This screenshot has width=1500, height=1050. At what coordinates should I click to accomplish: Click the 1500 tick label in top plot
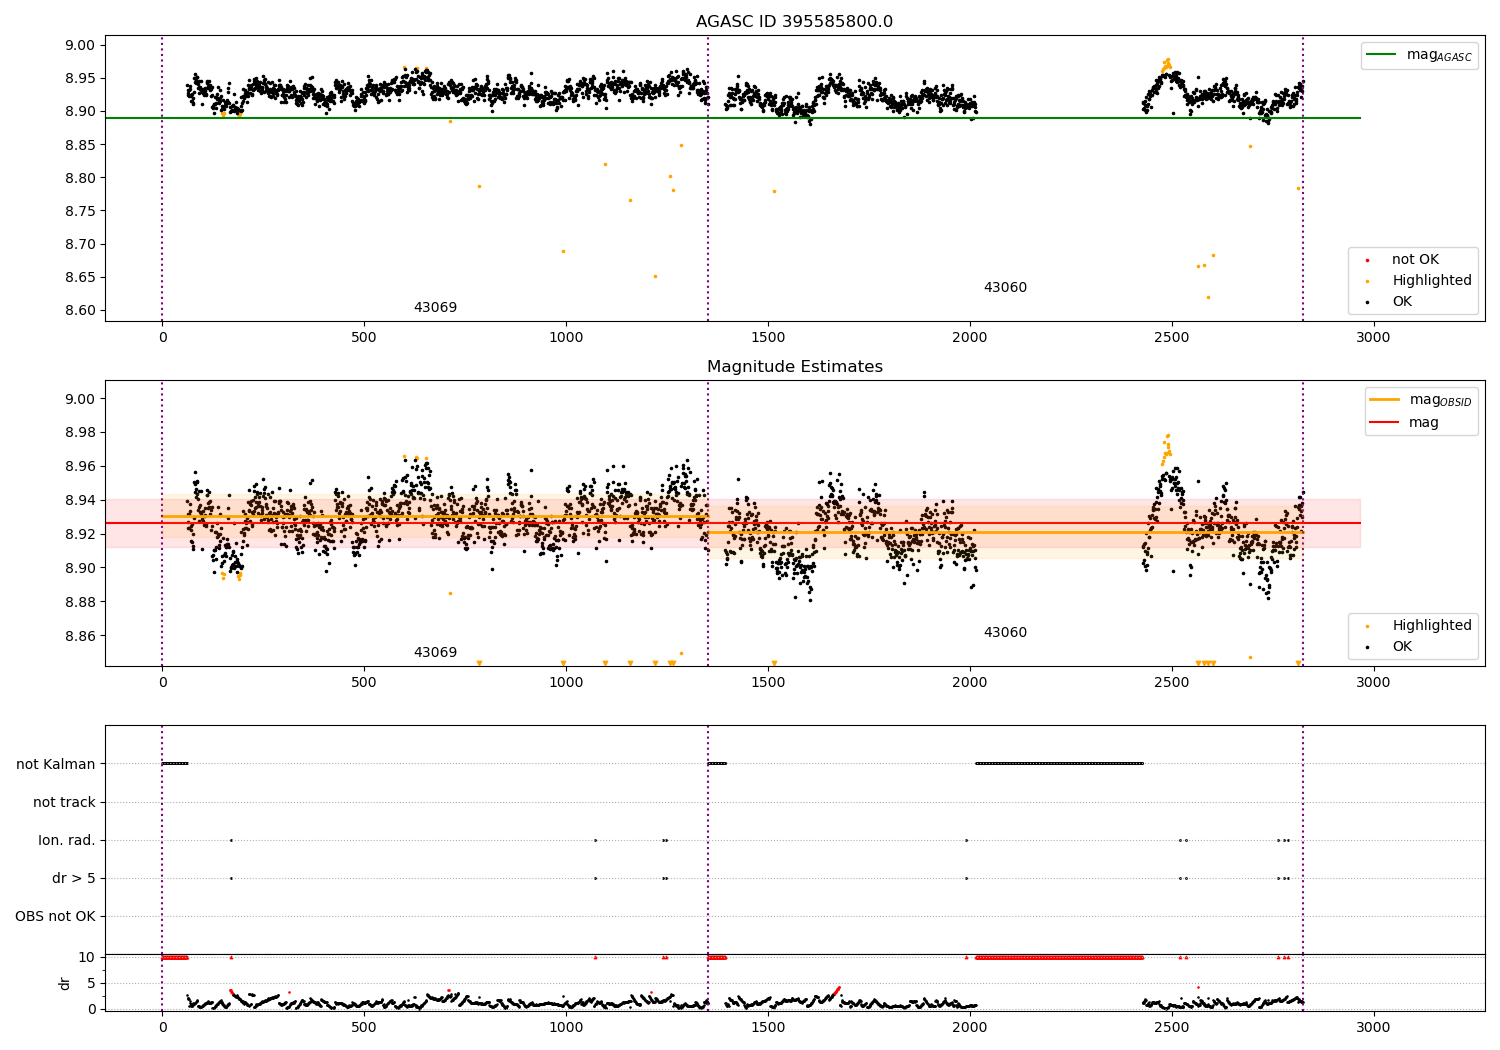[x=768, y=338]
